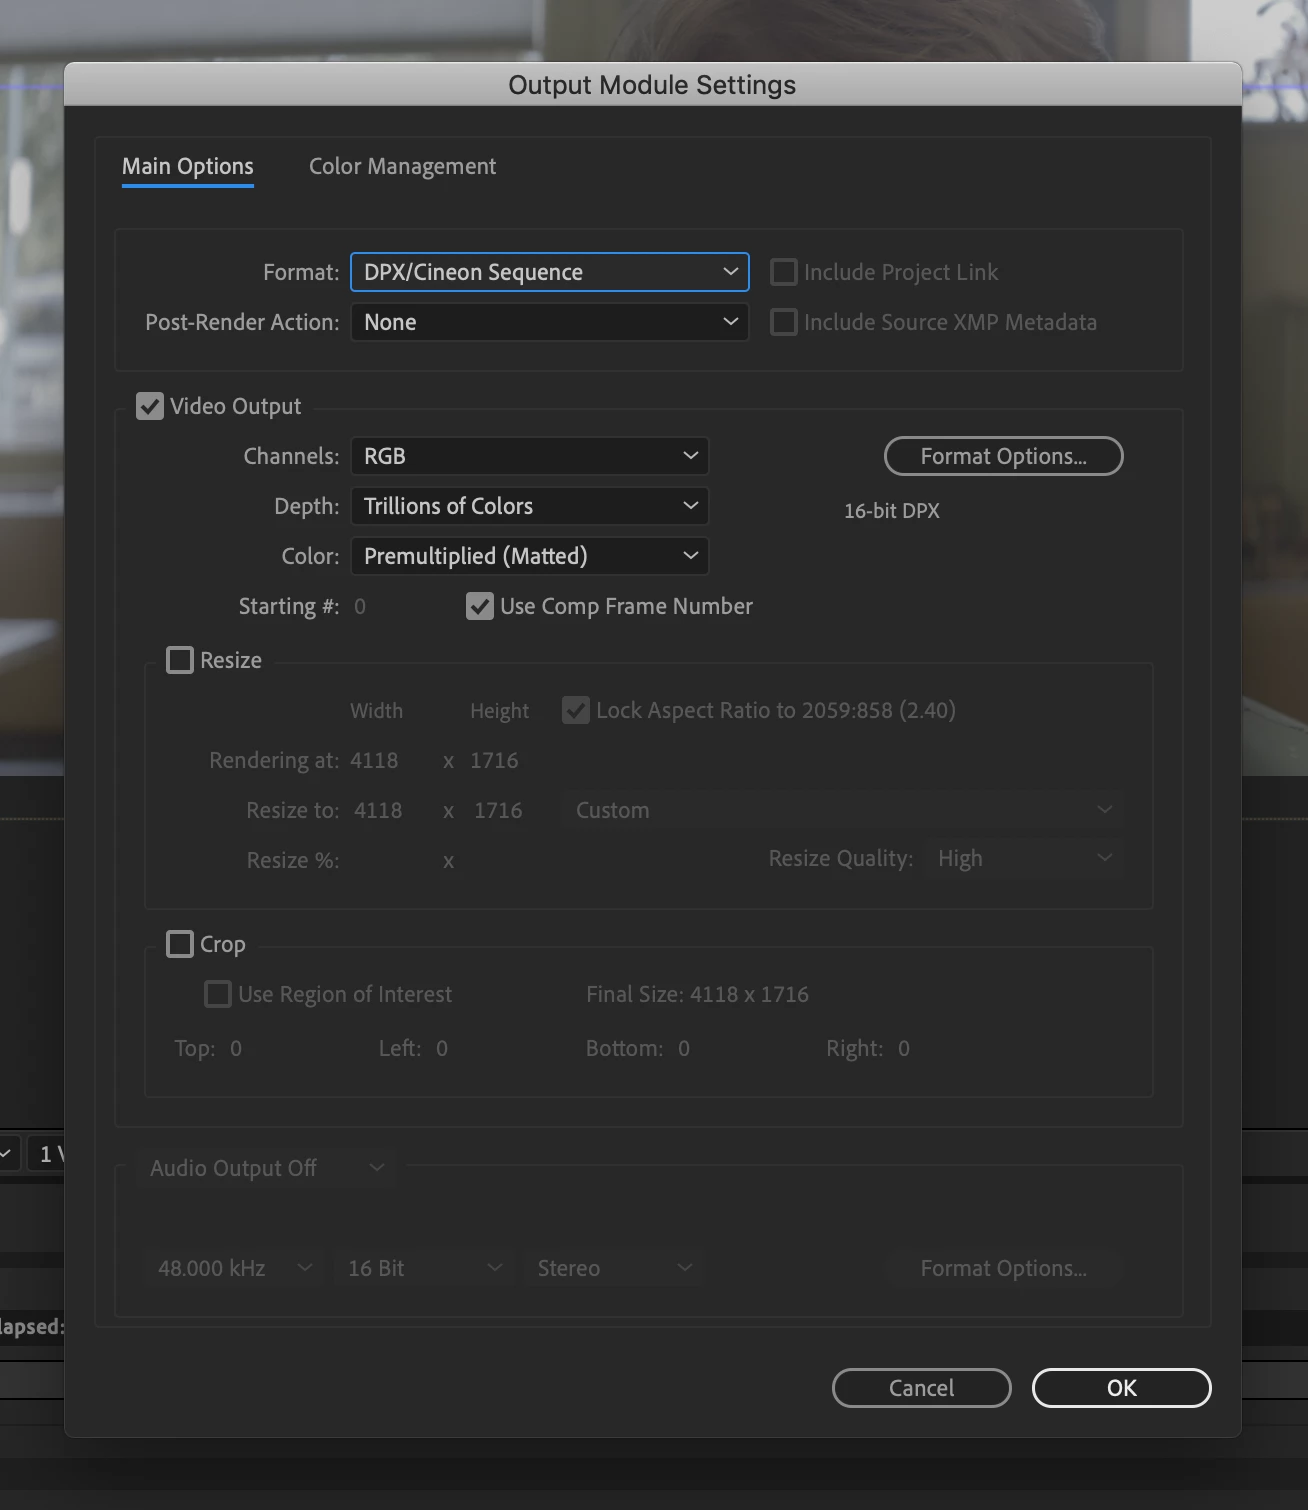Enable Include Source XMP Metadata checkbox

click(x=784, y=322)
